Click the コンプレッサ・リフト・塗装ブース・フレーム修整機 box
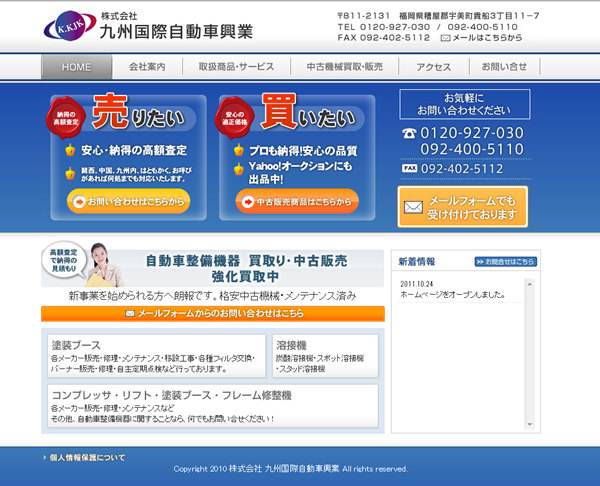 [213, 406]
